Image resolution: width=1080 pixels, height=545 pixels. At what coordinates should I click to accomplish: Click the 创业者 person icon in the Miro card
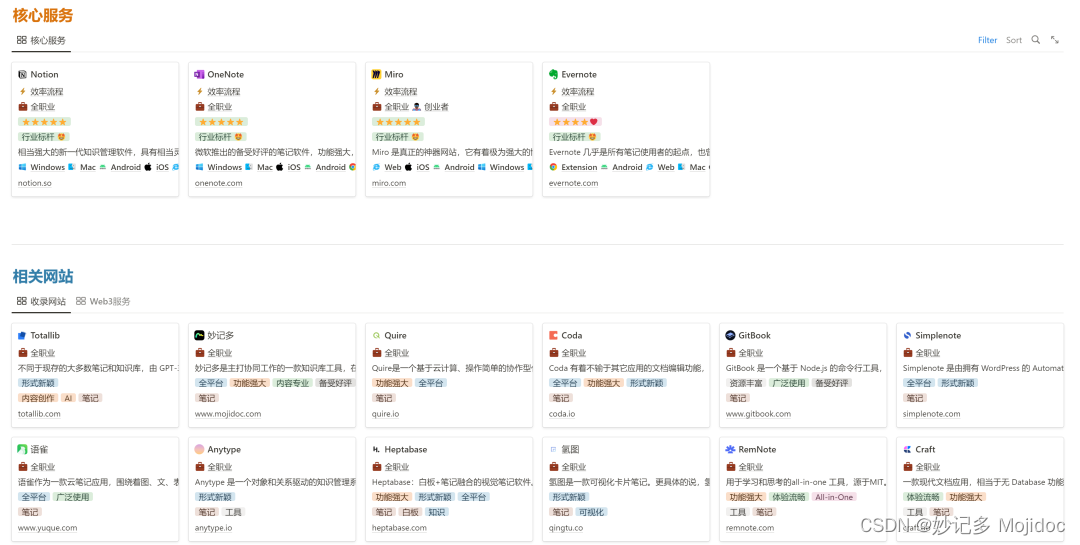417,107
